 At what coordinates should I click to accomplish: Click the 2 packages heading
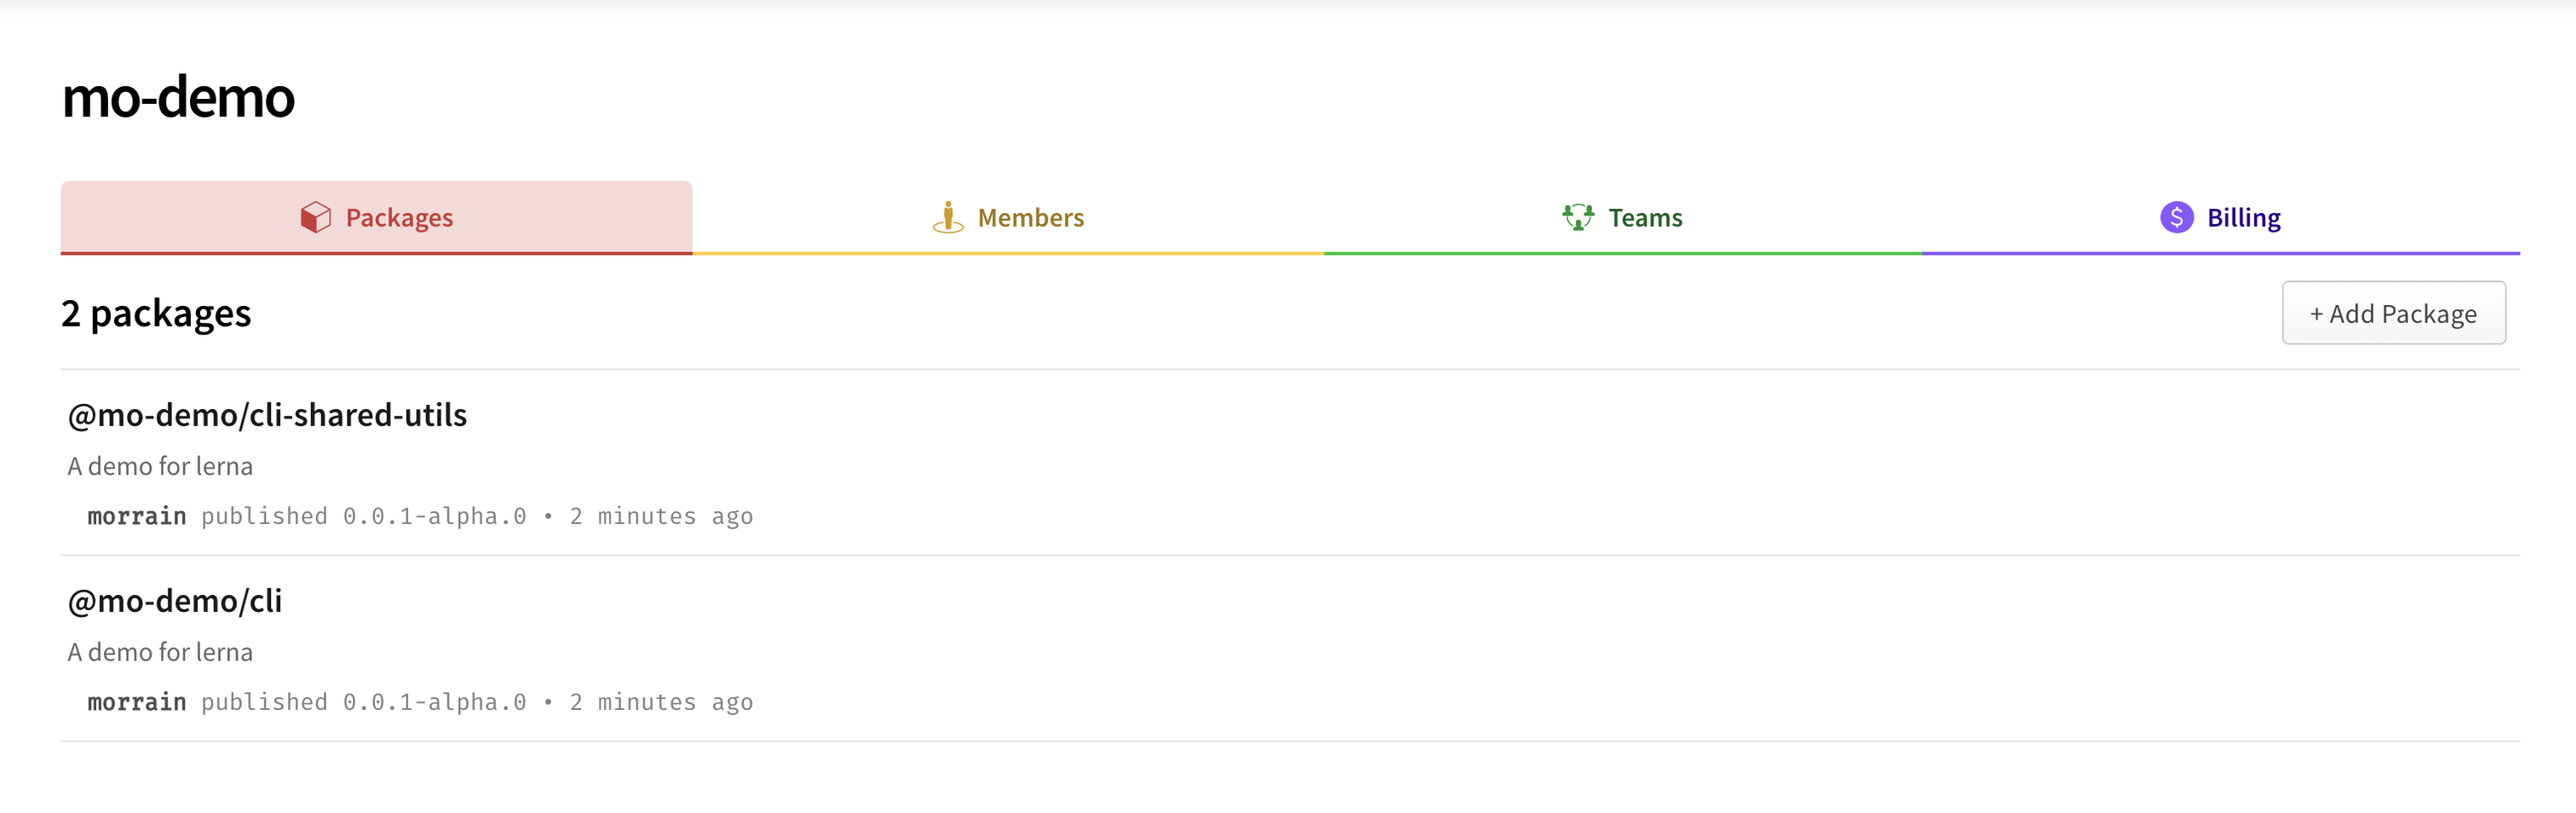coord(156,314)
